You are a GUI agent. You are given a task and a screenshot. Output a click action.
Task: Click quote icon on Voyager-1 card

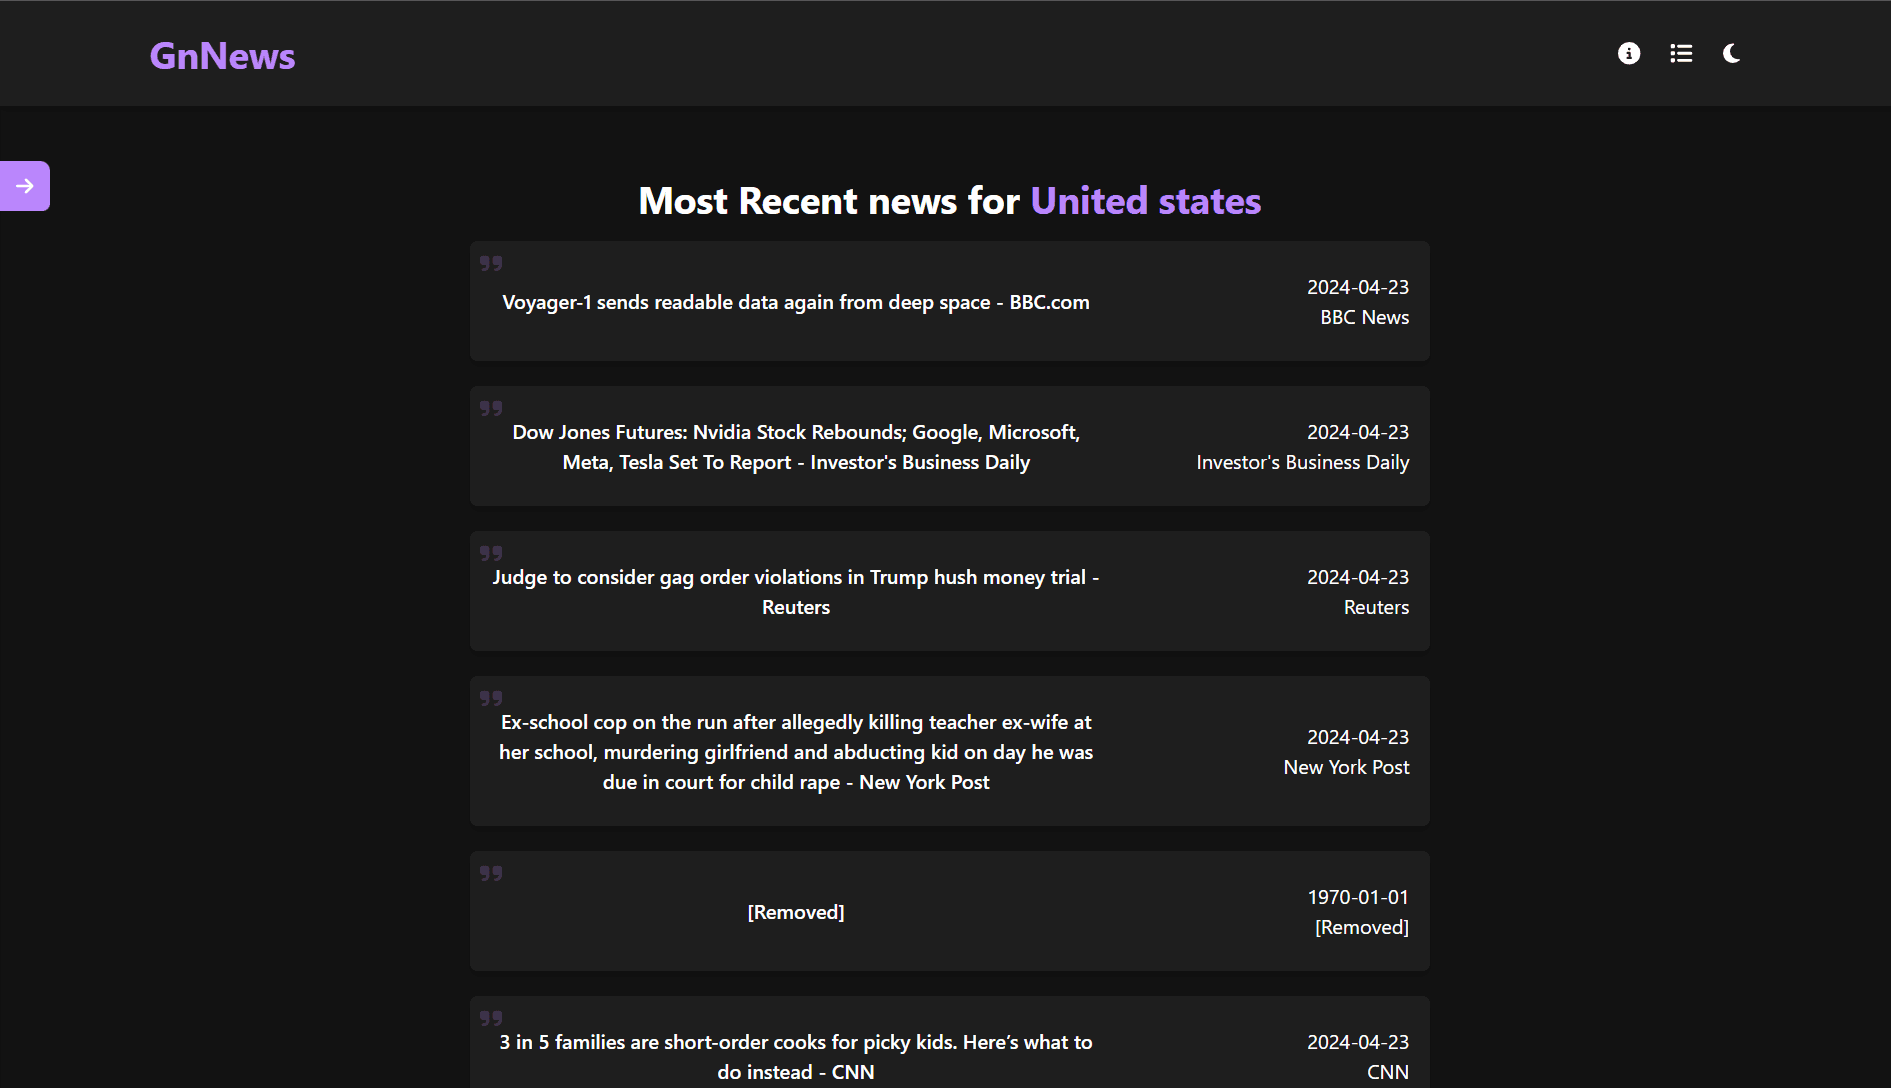[x=491, y=263]
